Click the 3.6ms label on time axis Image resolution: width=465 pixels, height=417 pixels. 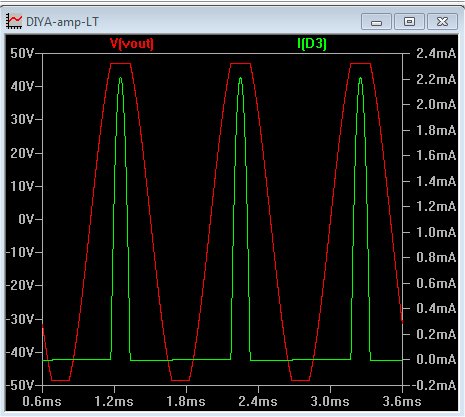(x=402, y=401)
